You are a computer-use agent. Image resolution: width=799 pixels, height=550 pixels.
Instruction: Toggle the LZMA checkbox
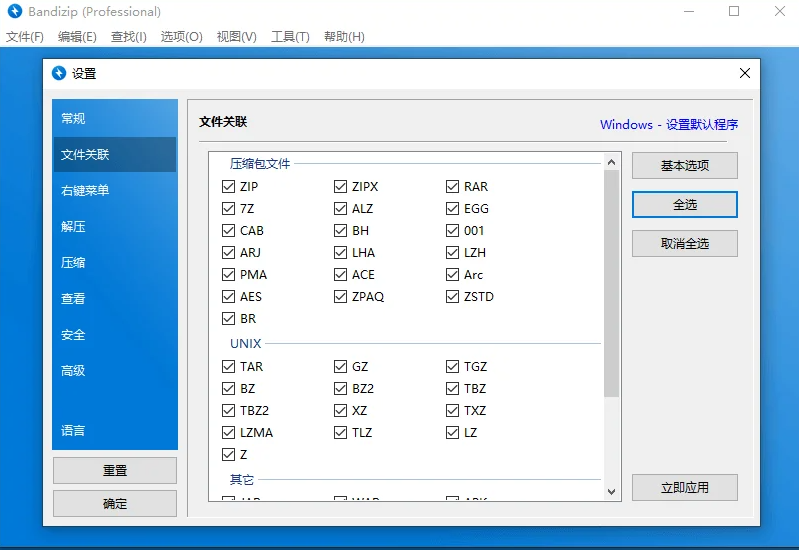[228, 432]
